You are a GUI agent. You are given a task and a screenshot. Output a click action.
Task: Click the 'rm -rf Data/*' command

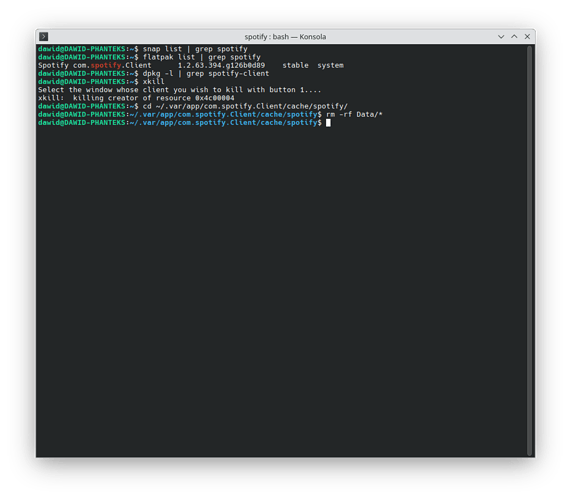coord(354,114)
